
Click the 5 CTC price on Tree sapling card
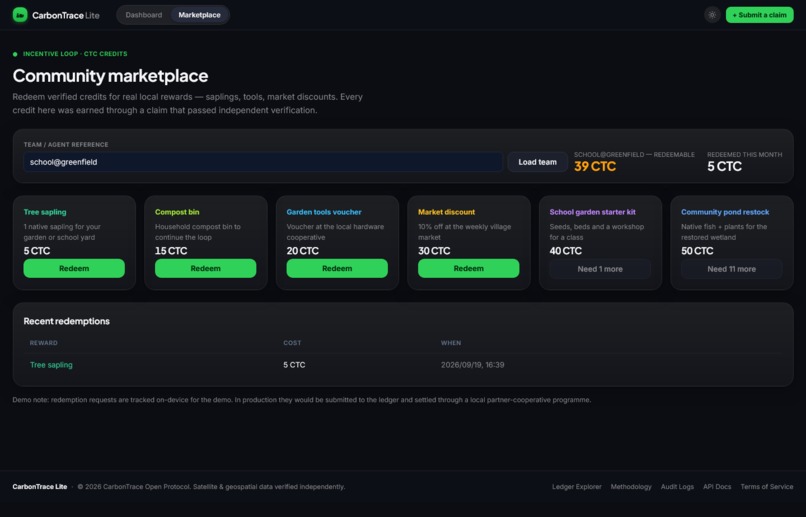point(37,251)
